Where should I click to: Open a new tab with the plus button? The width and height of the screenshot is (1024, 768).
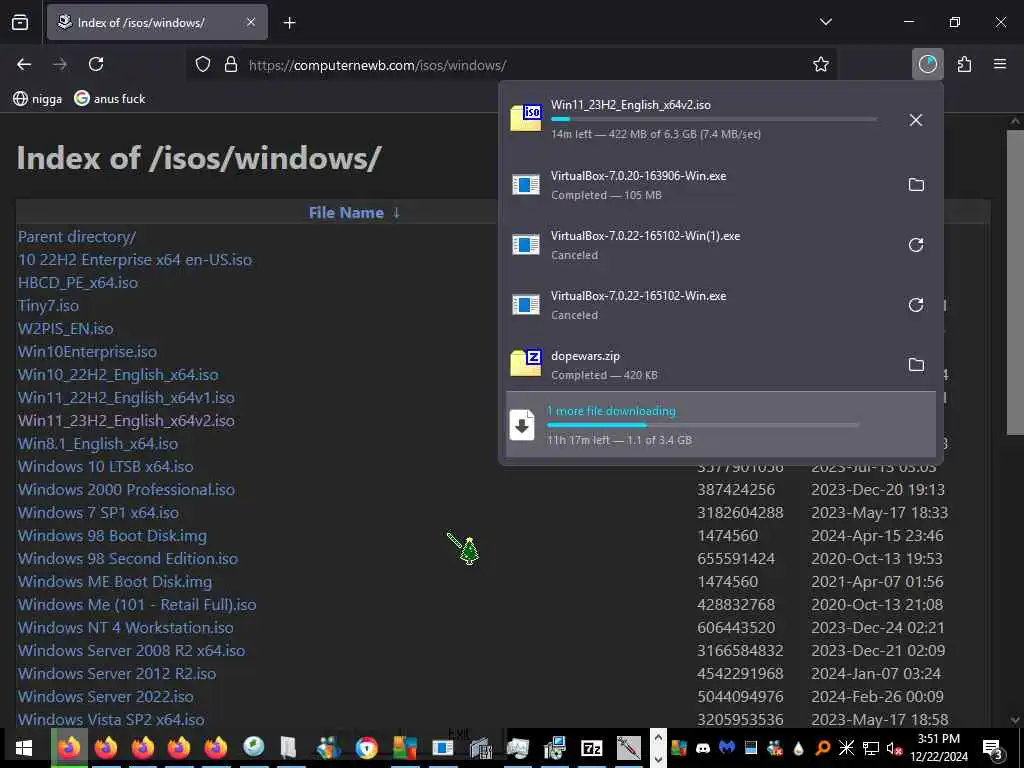tap(289, 23)
